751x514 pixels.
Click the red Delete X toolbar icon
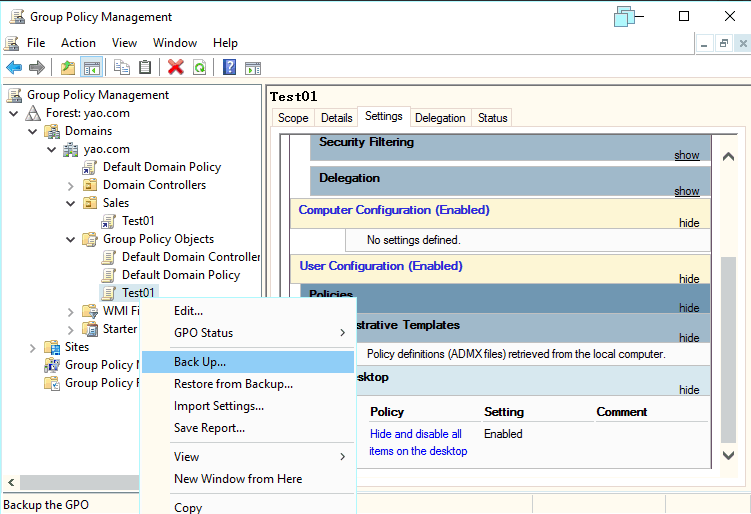(176, 68)
